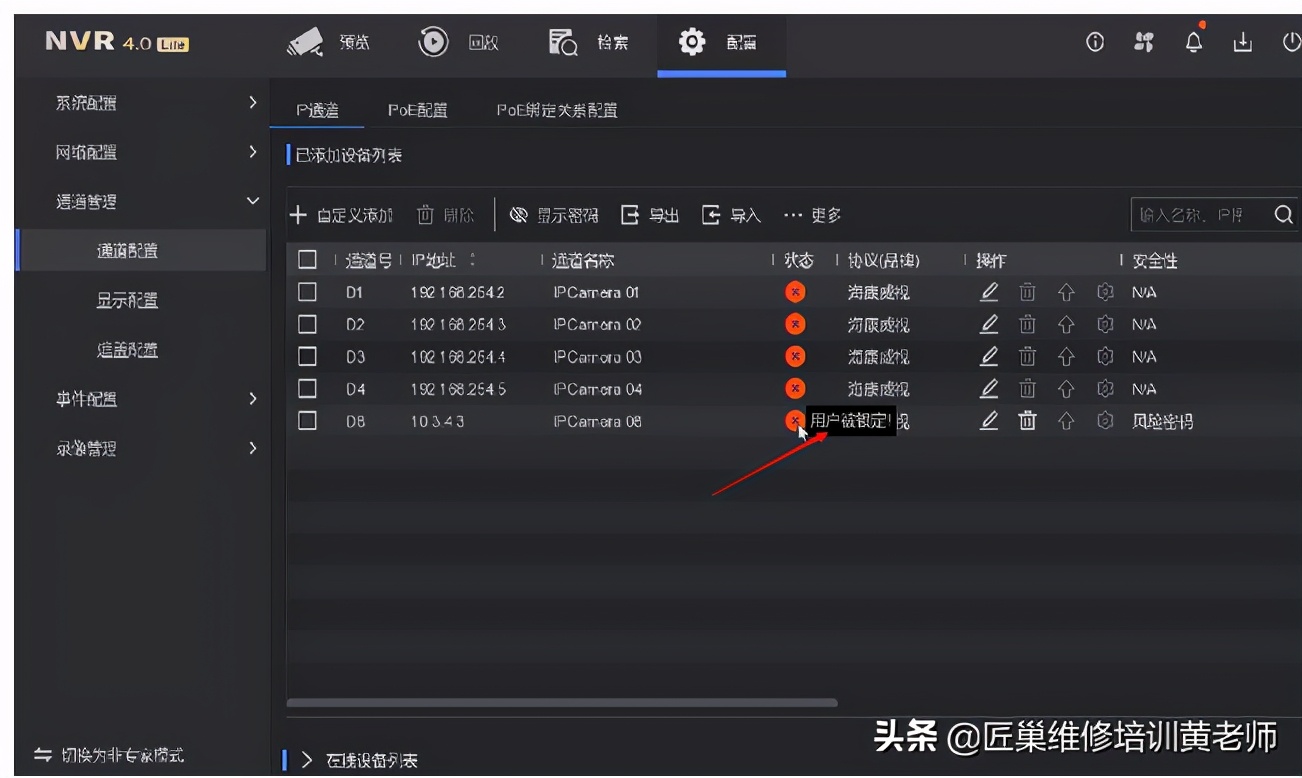
Task: Open the 检索 (Search) page
Action: (590, 43)
